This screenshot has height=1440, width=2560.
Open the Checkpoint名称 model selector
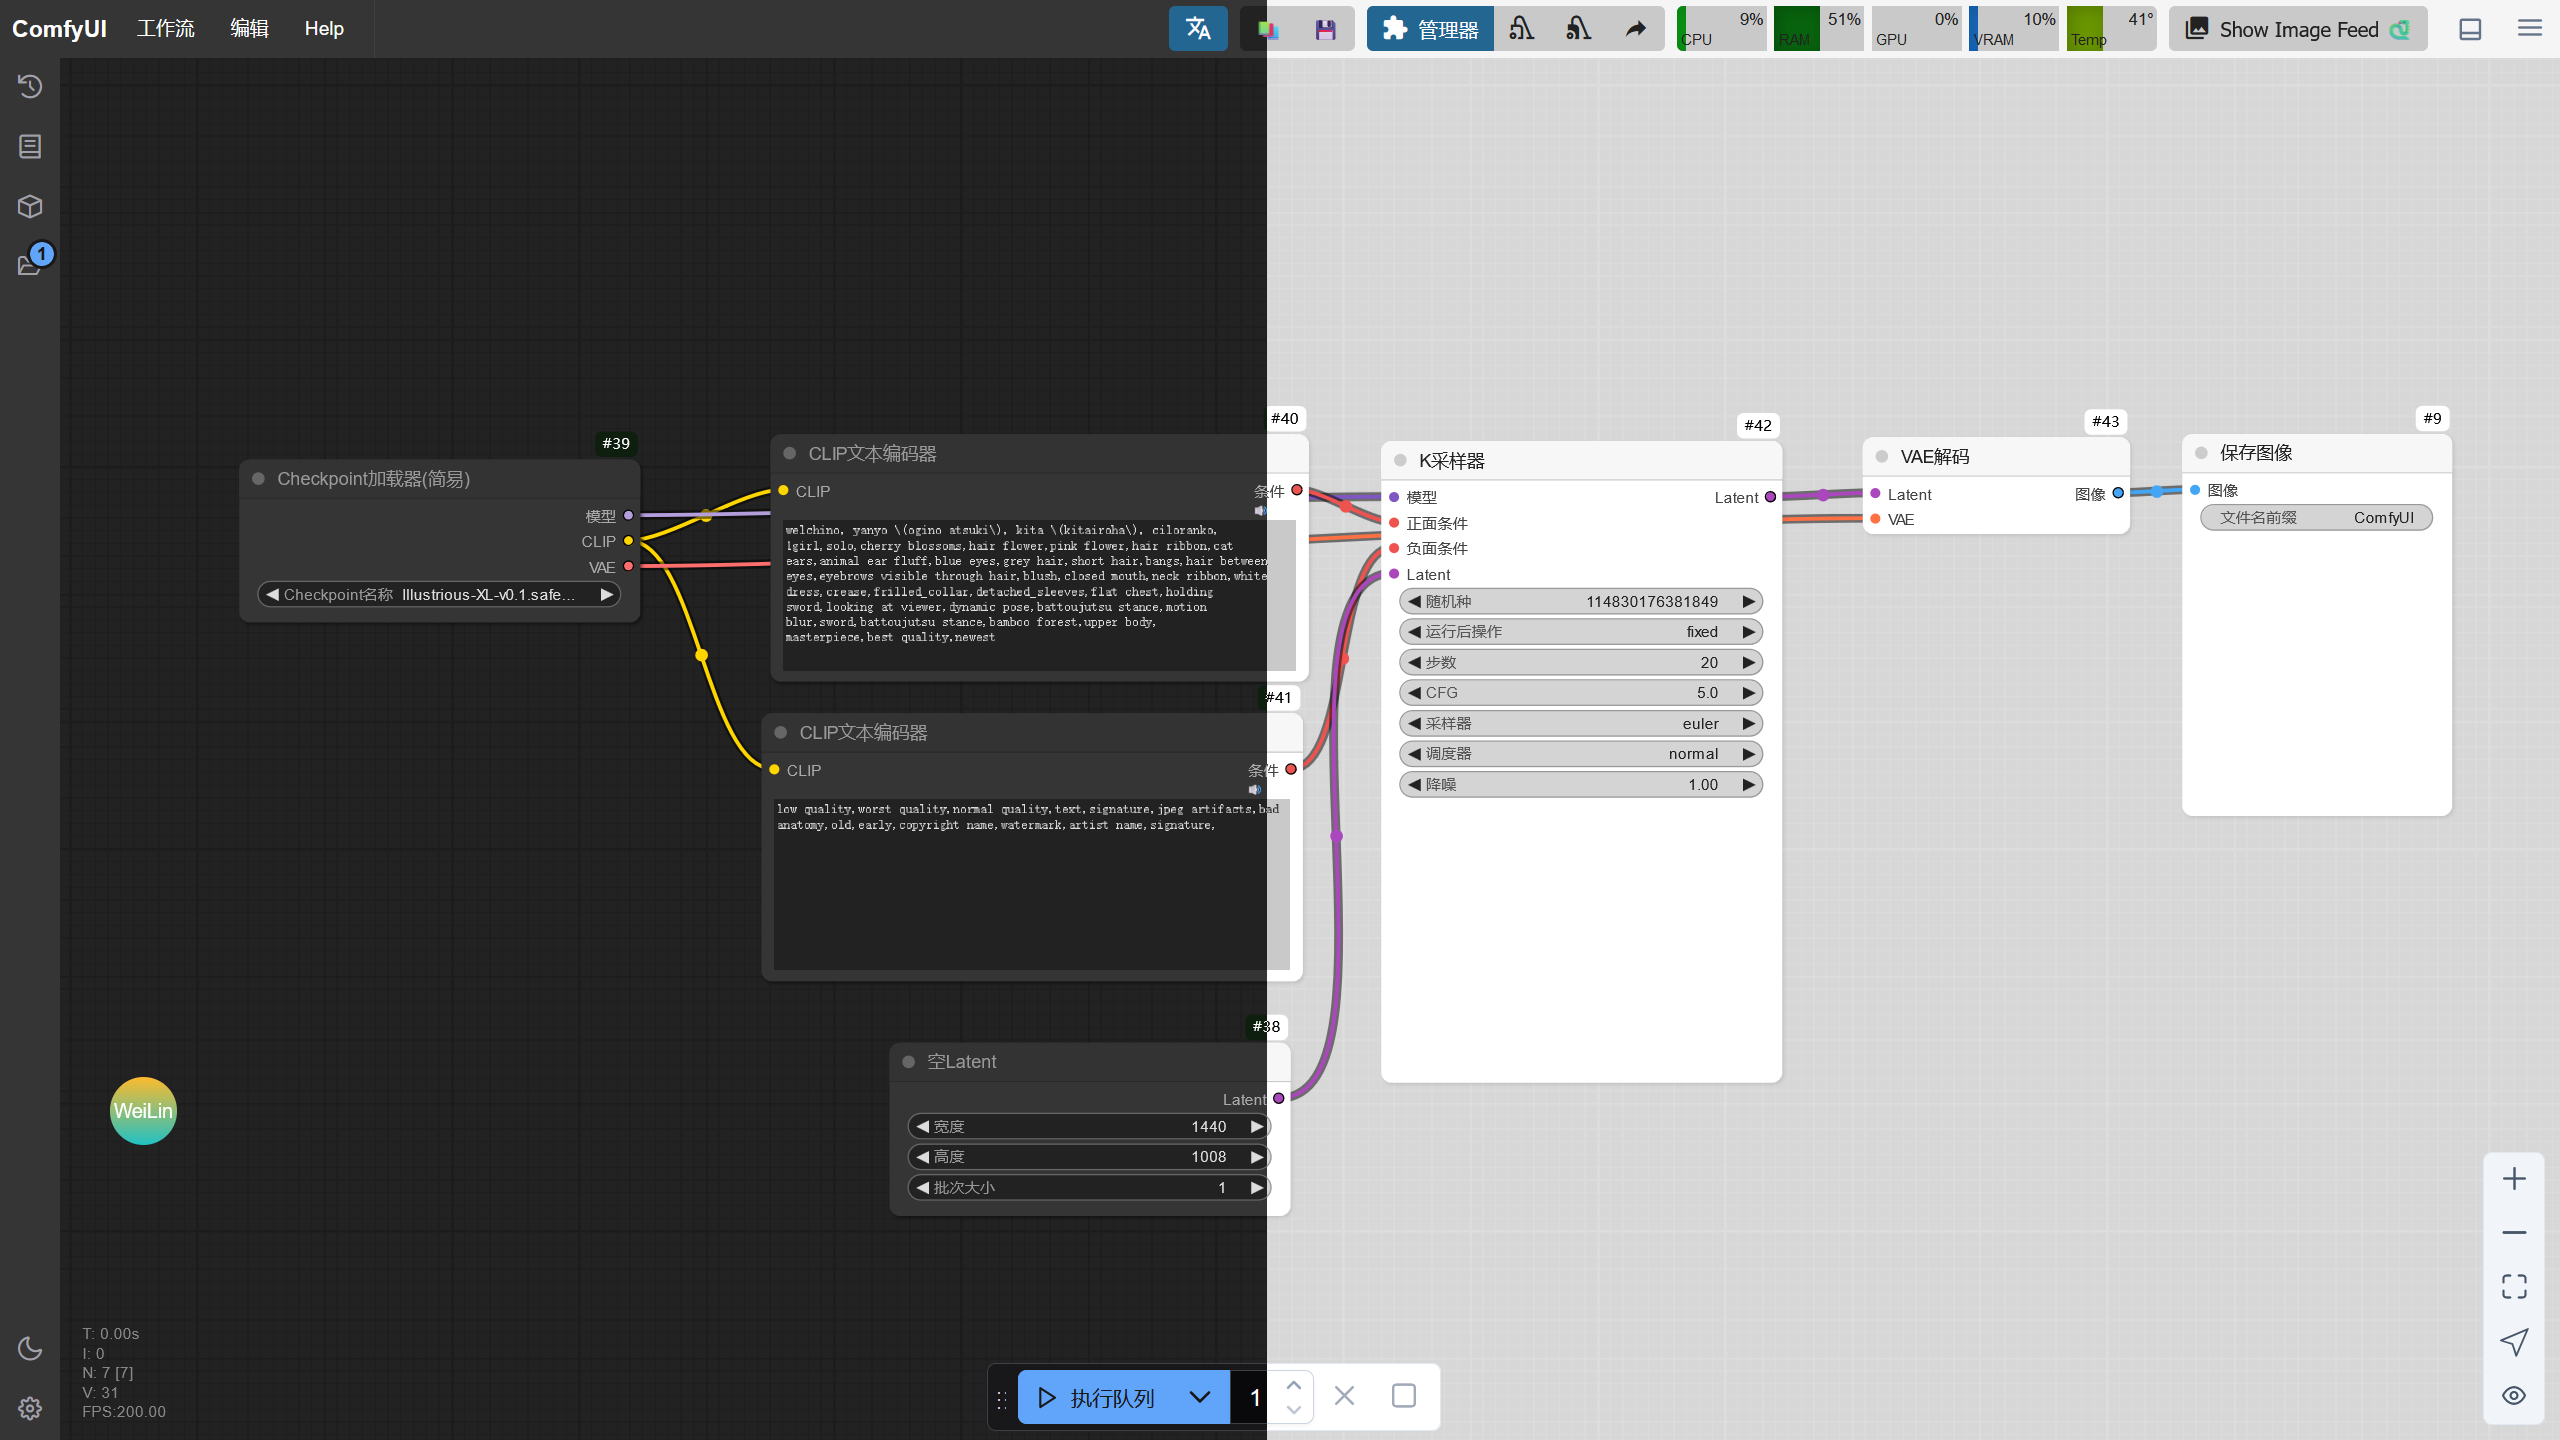[438, 594]
